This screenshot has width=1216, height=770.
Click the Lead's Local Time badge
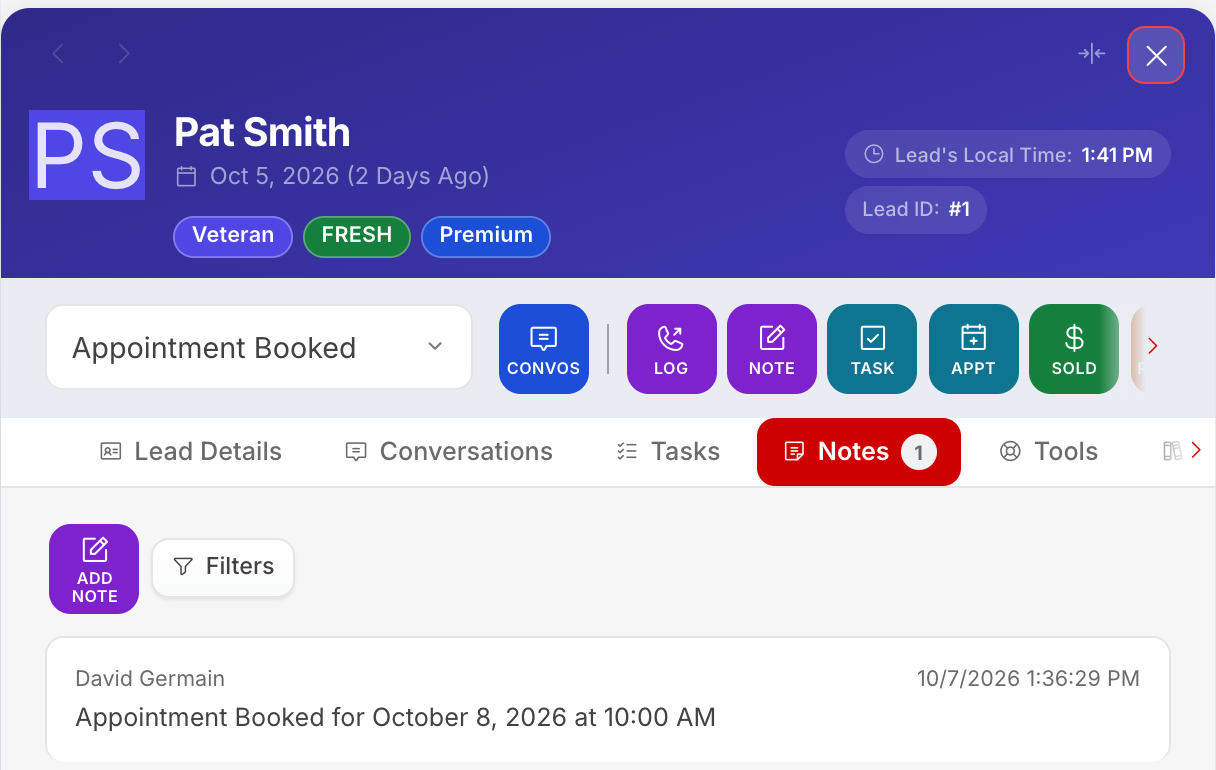[1008, 155]
